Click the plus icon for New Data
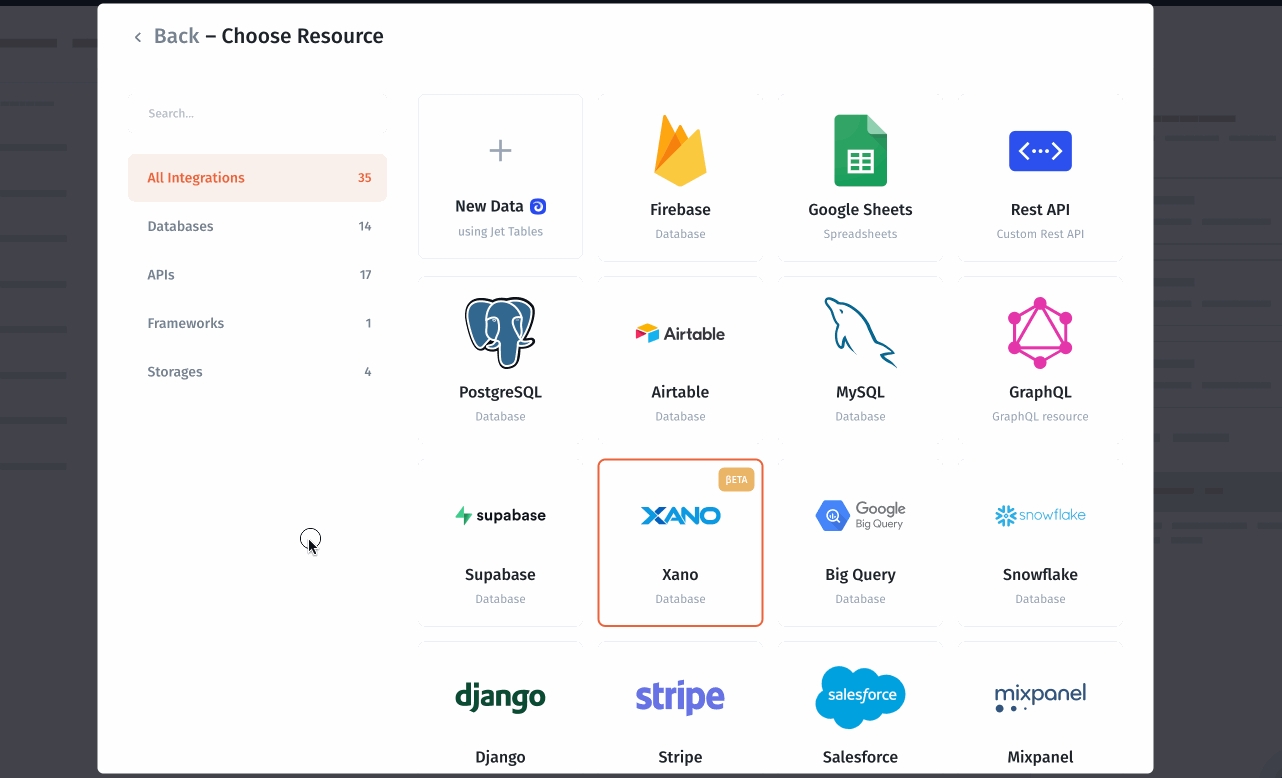Screen dimensions: 1282x778 [500, 151]
